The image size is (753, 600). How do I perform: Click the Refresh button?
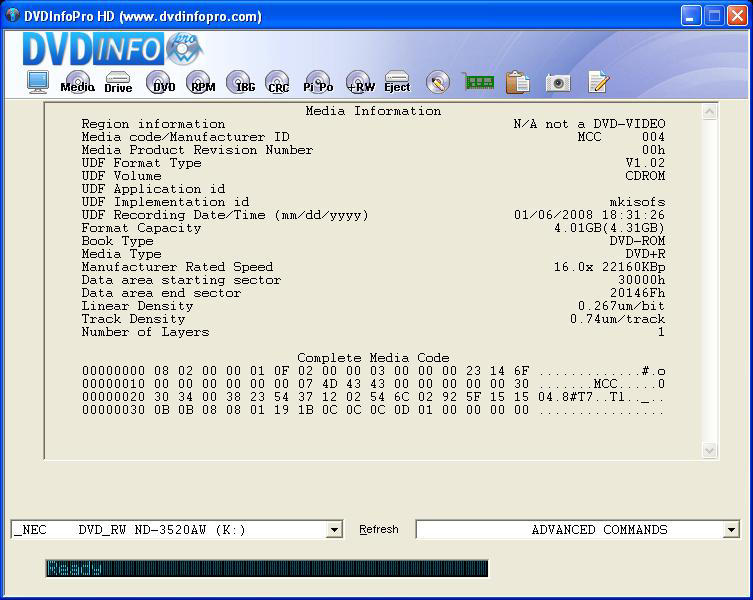click(379, 529)
